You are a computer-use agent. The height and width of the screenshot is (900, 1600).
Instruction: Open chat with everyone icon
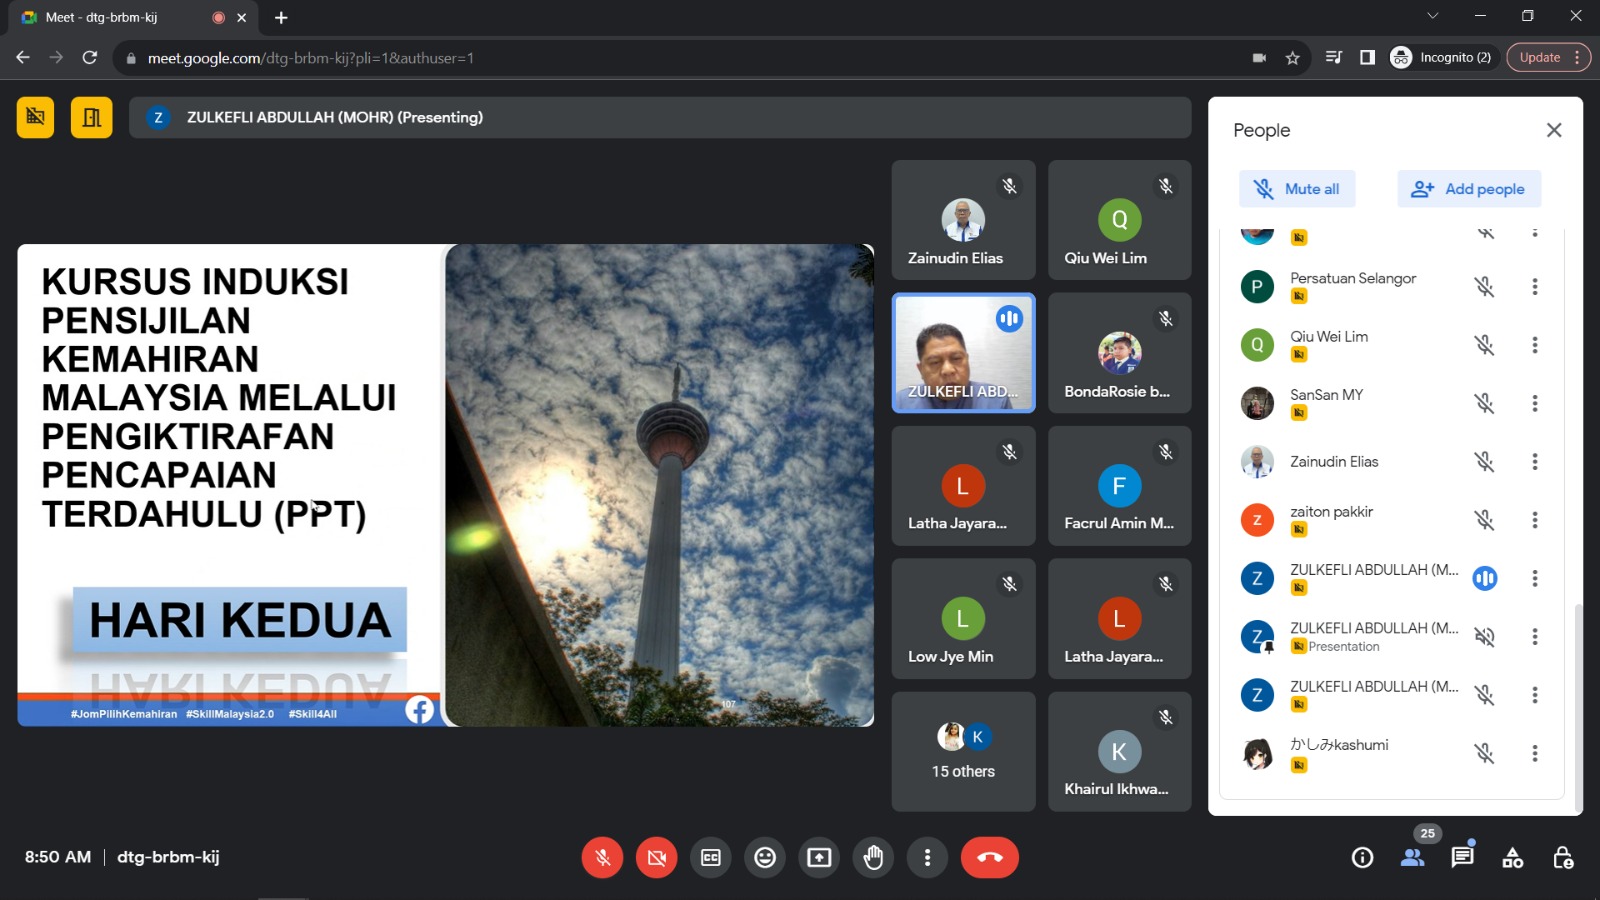1462,857
